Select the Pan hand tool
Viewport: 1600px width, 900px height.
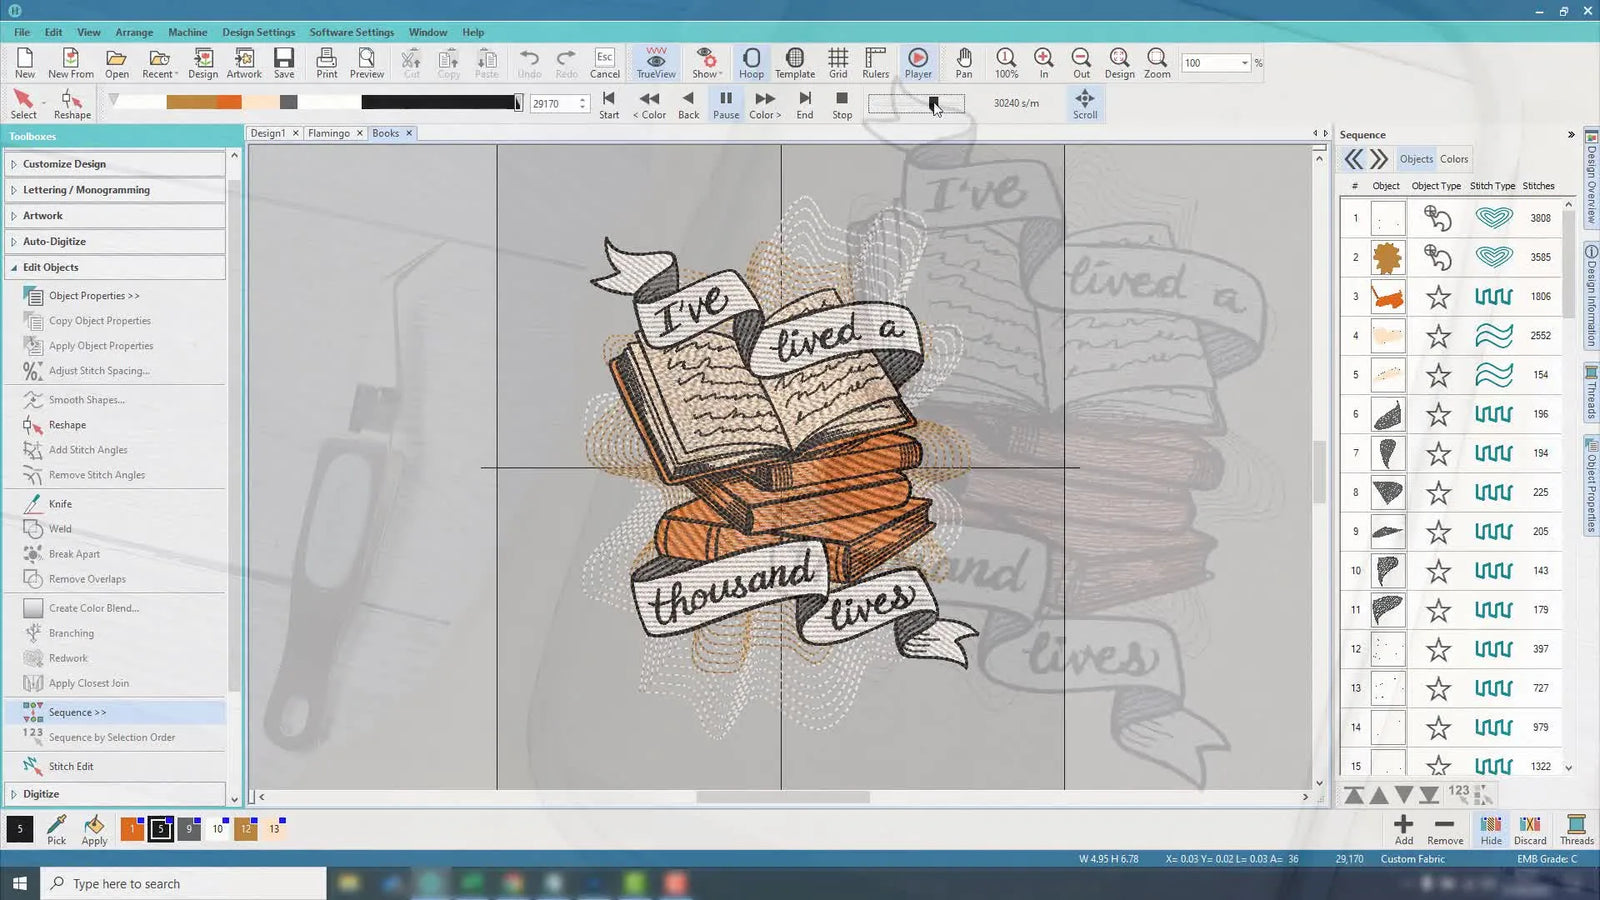click(963, 62)
